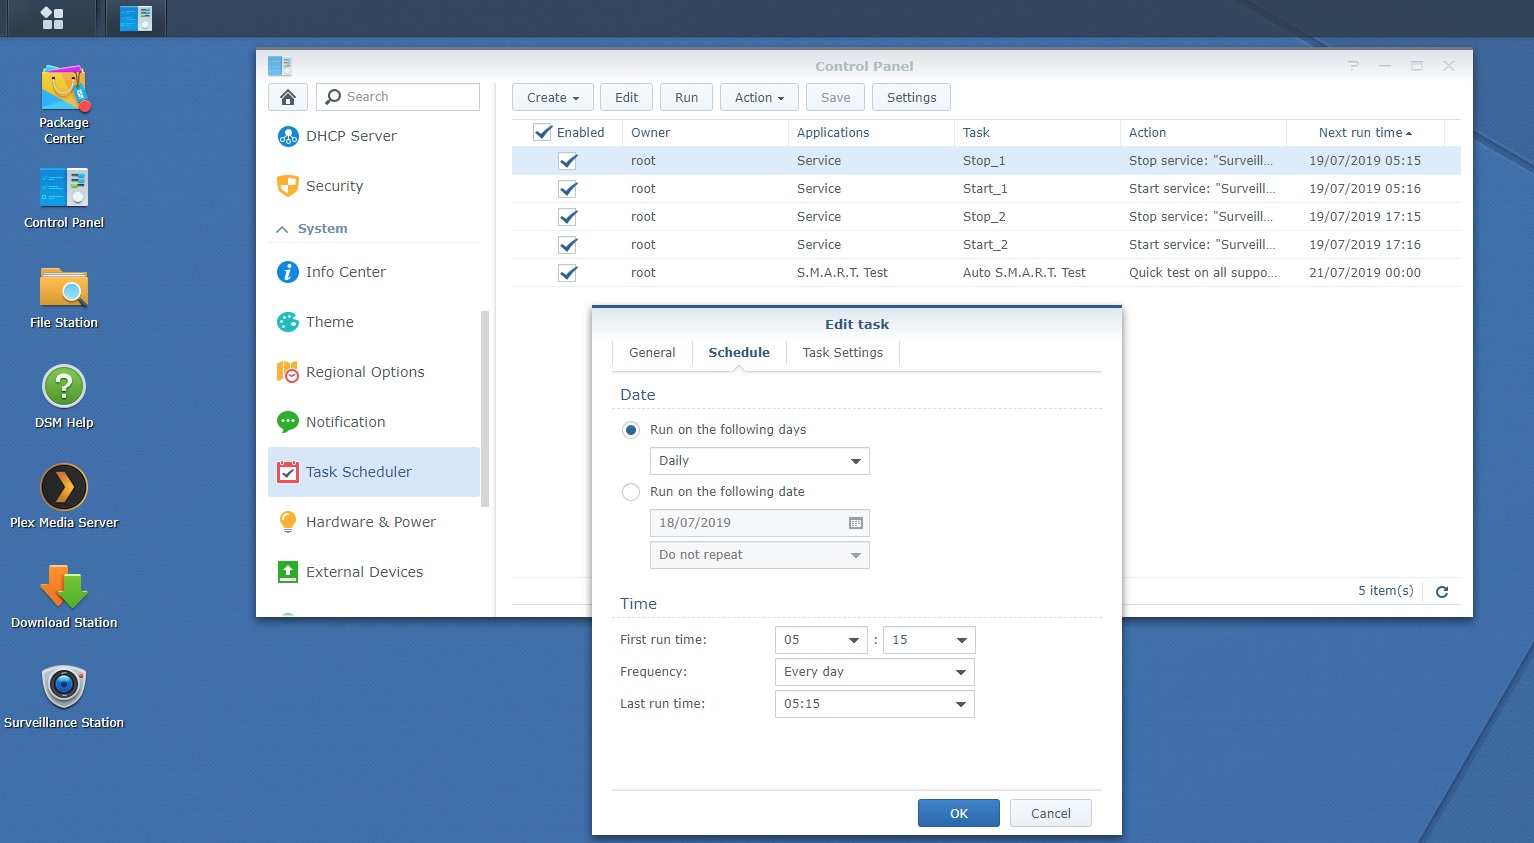Click the Save button
Screen dimensions: 1534x843
point(836,97)
